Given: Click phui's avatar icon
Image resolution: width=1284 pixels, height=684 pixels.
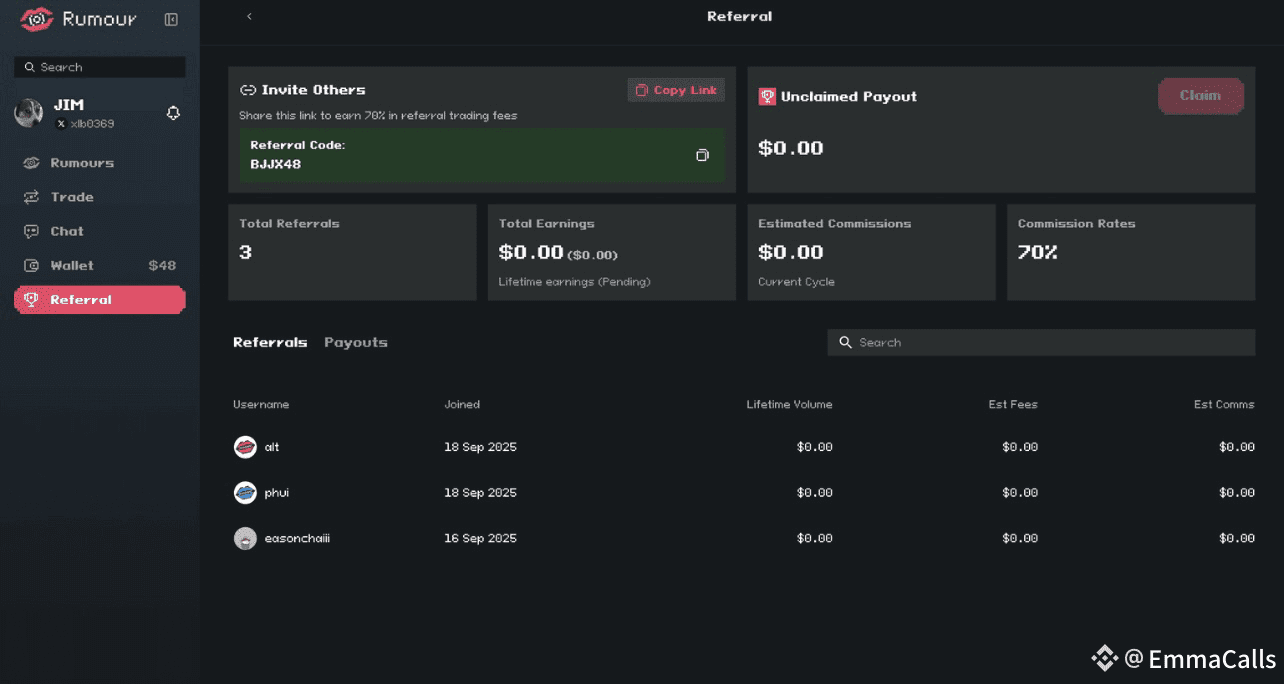Looking at the screenshot, I should tap(245, 492).
